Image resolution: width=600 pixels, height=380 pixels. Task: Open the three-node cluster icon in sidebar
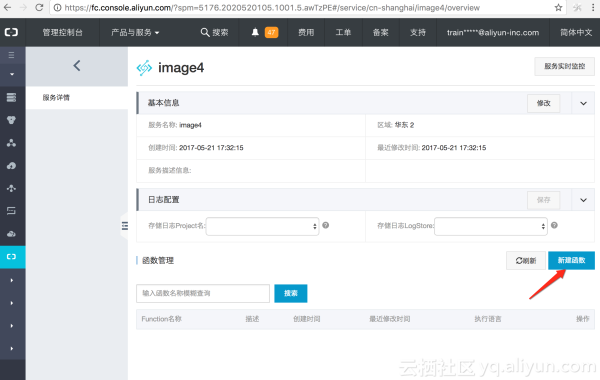click(x=11, y=143)
